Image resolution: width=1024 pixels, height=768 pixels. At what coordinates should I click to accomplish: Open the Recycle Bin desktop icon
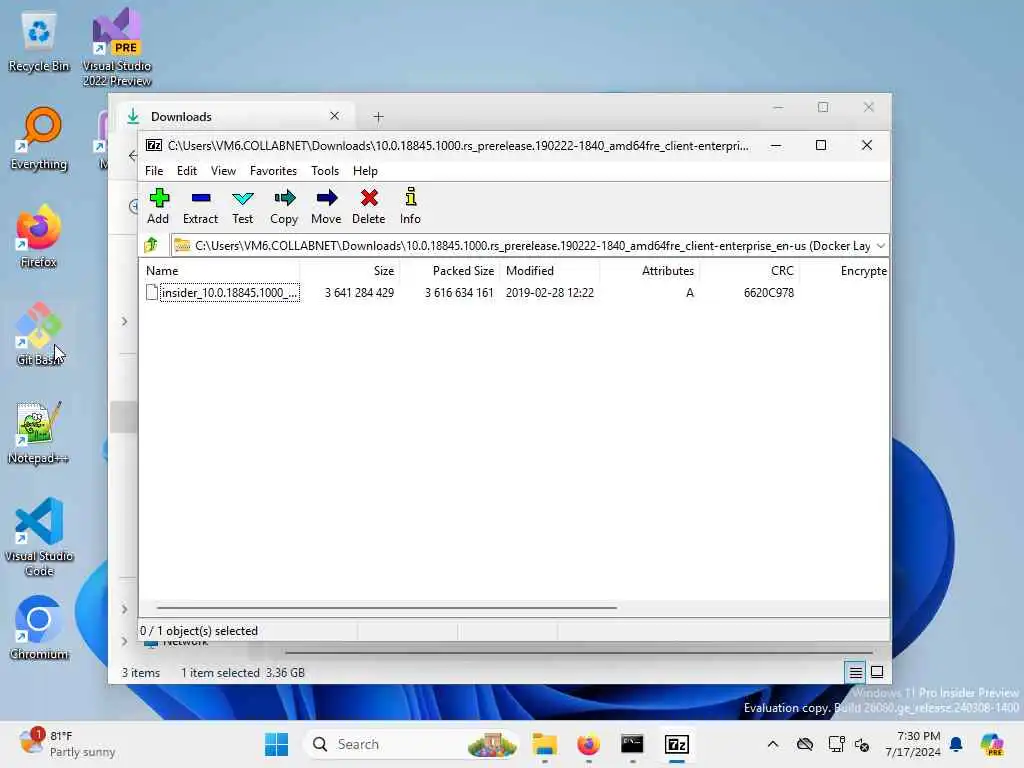click(x=39, y=42)
